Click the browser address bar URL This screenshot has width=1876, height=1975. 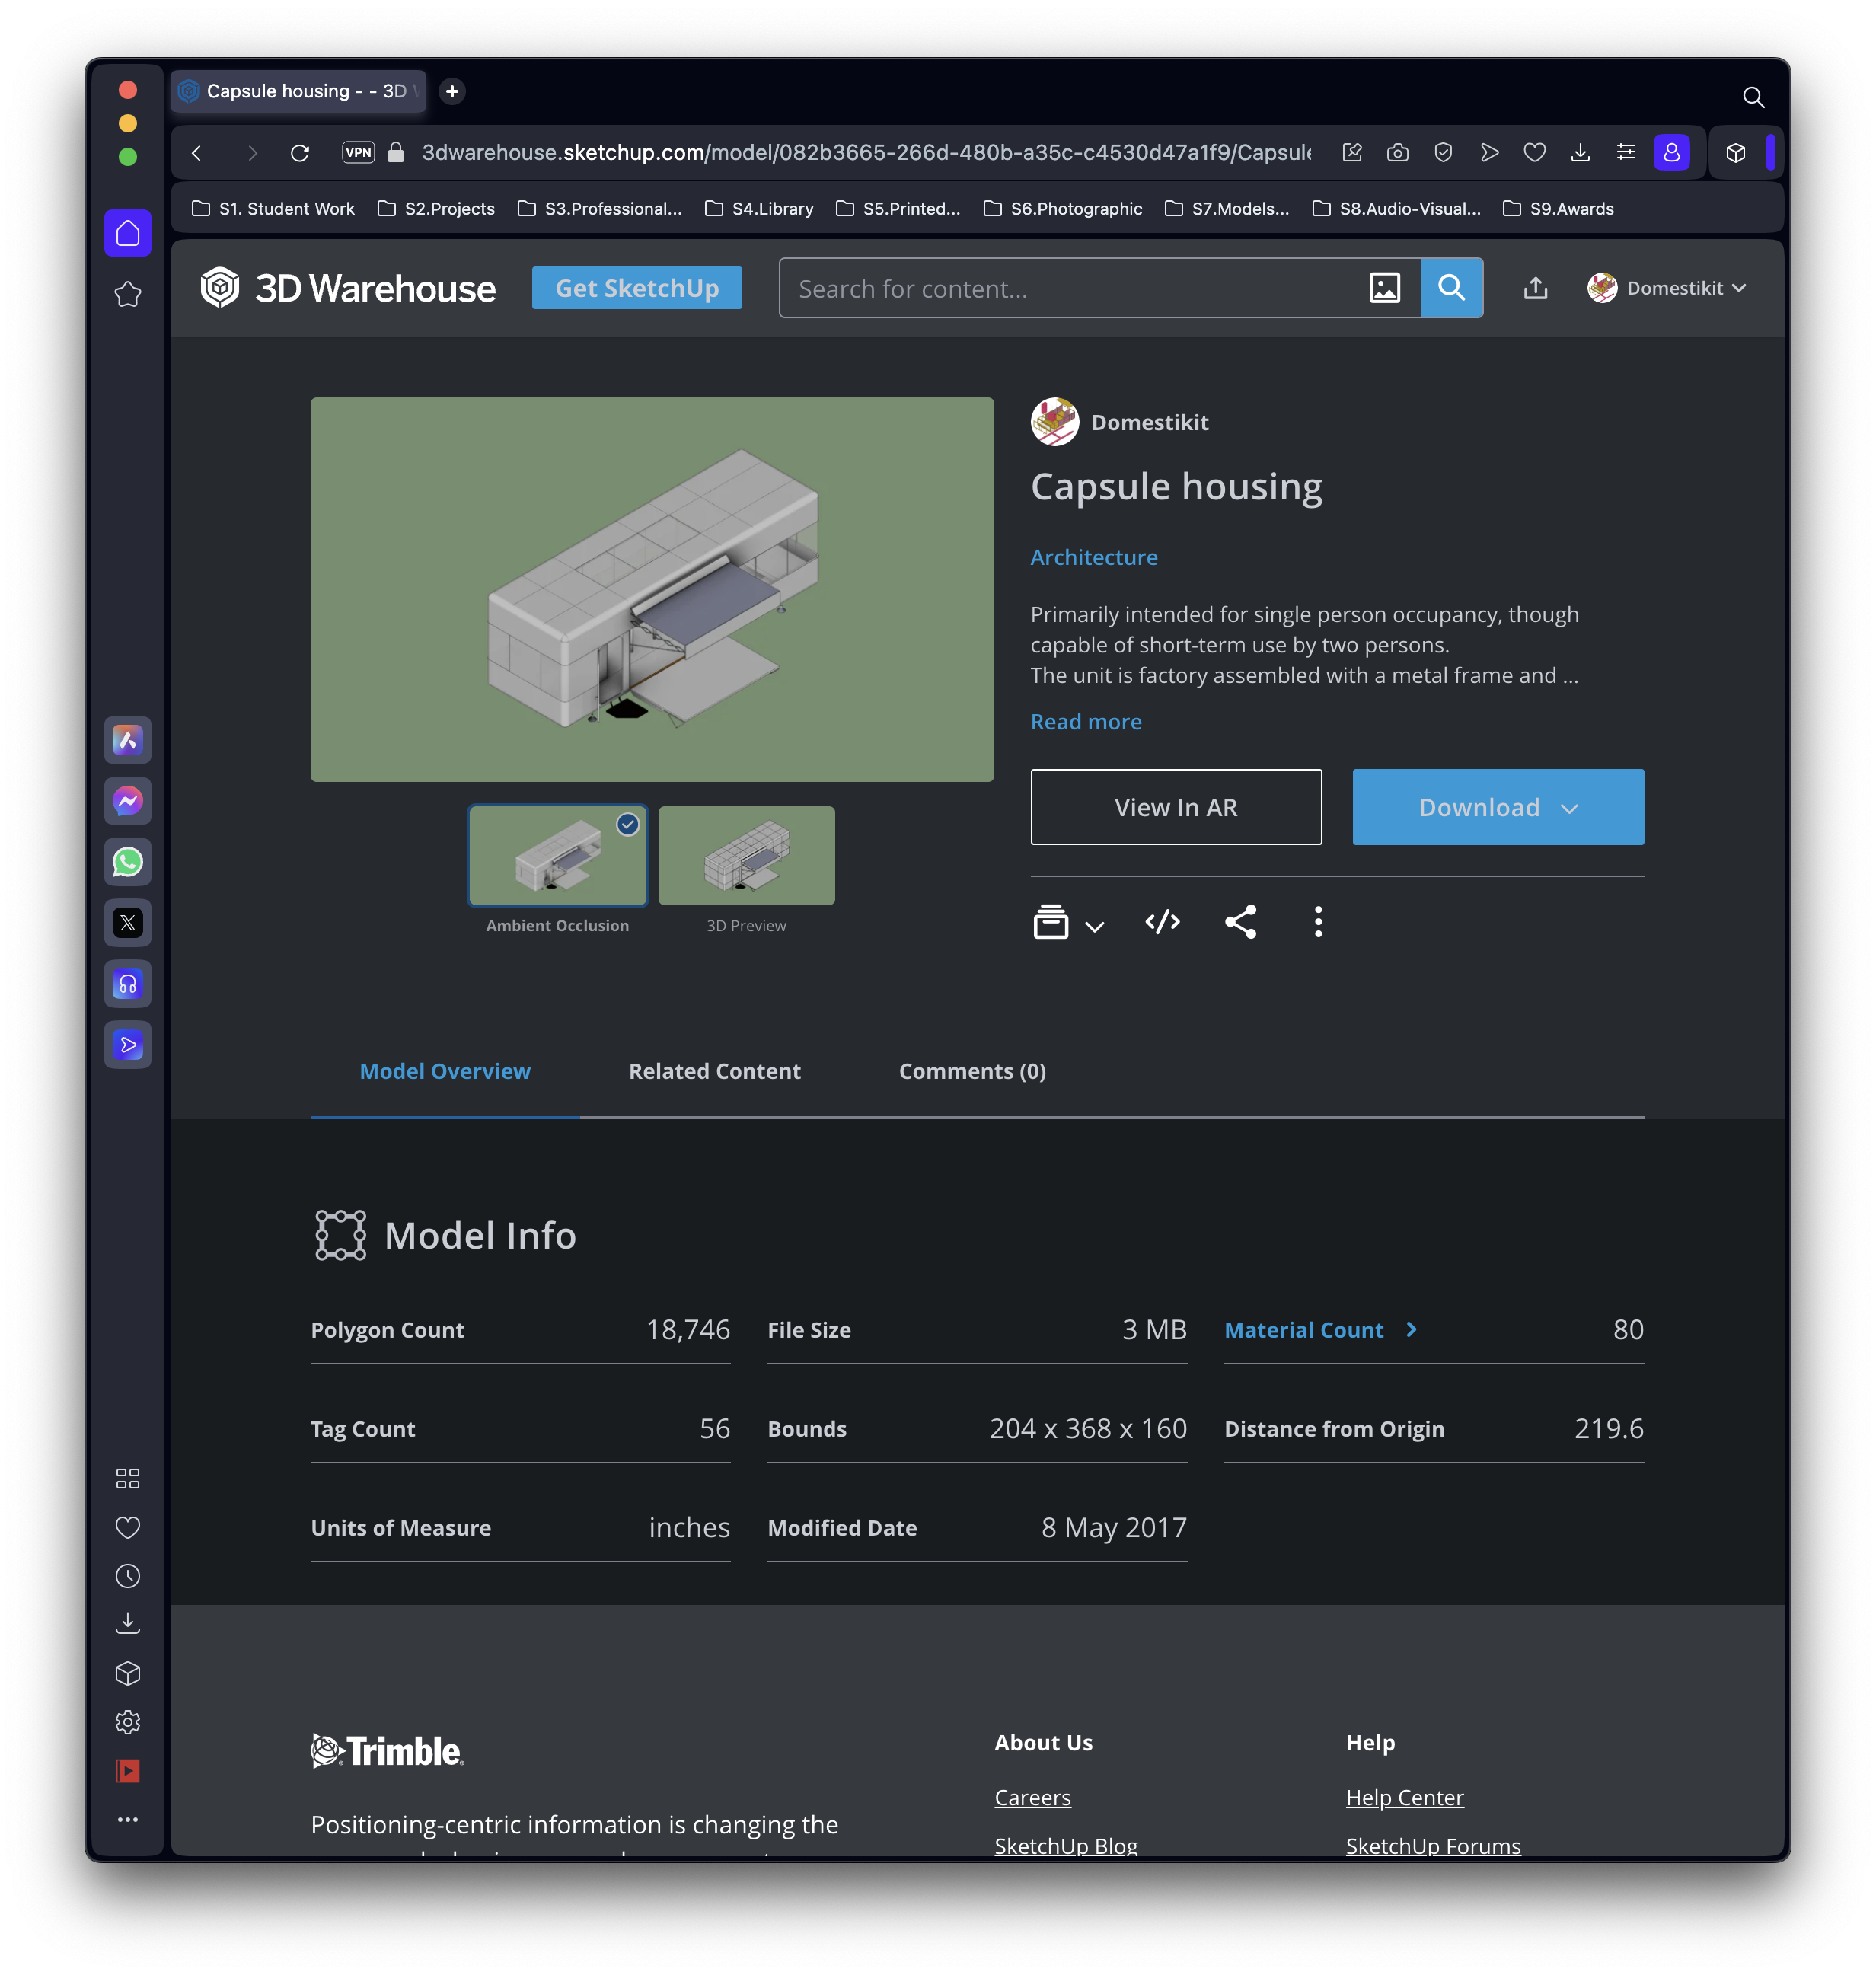[866, 152]
